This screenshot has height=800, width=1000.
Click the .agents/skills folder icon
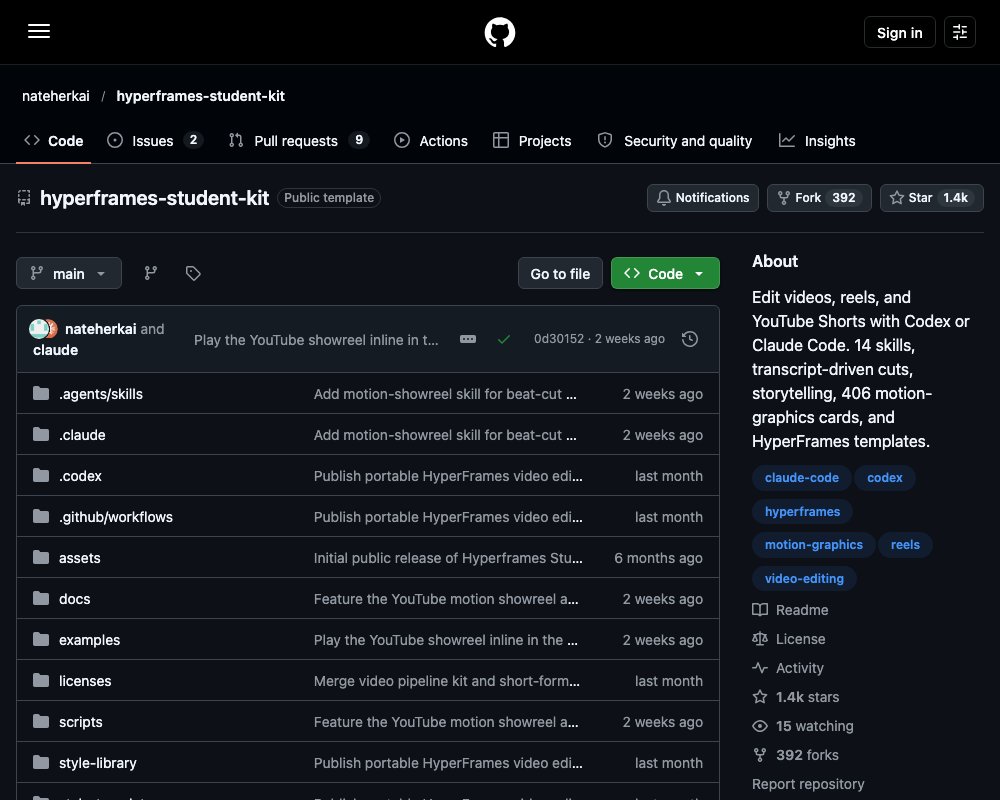(x=41, y=394)
